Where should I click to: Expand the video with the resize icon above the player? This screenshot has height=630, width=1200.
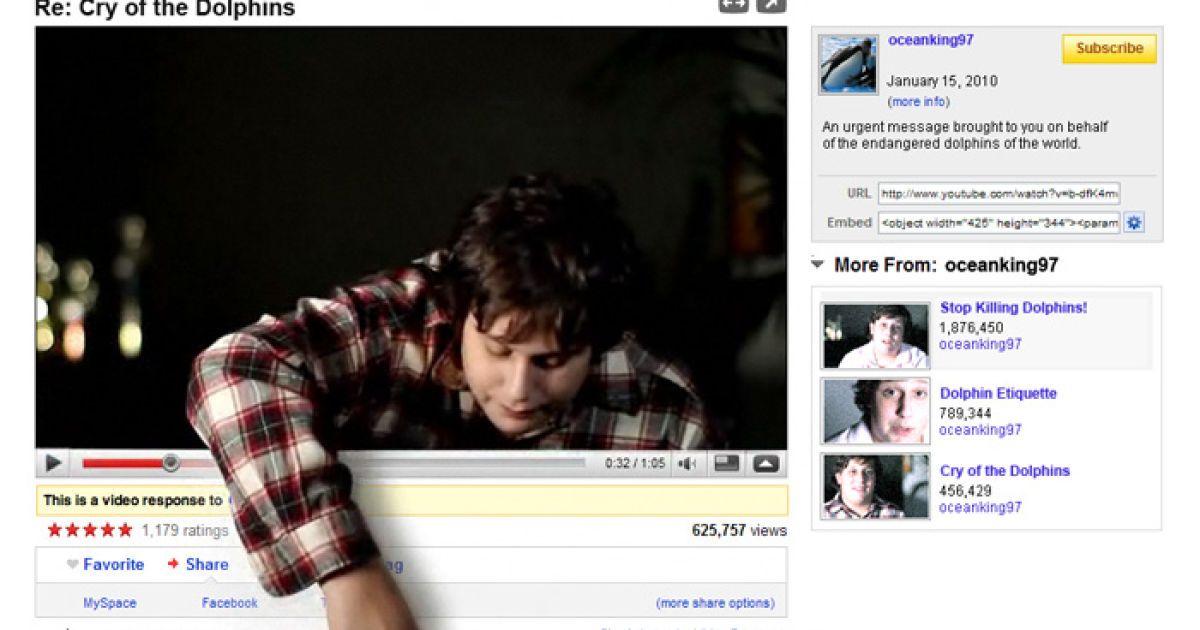[734, 6]
